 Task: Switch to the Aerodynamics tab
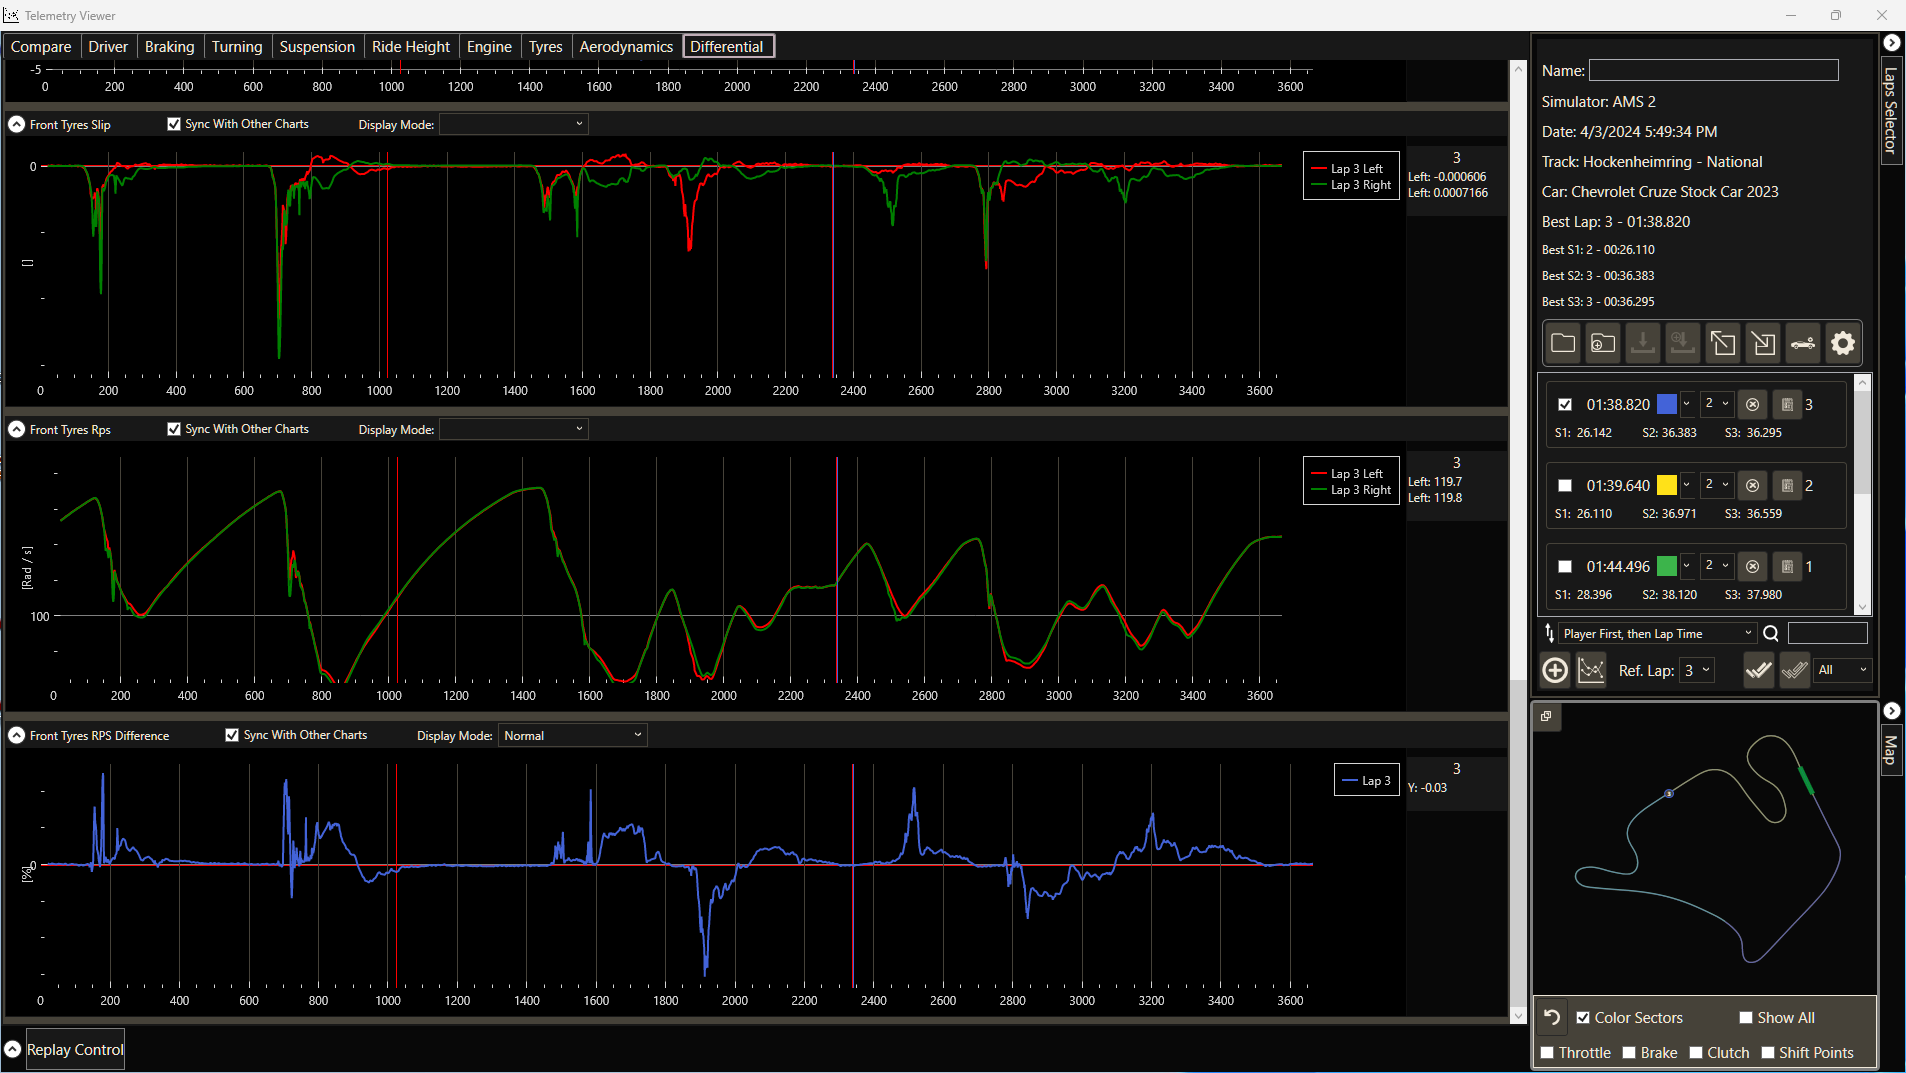(626, 47)
